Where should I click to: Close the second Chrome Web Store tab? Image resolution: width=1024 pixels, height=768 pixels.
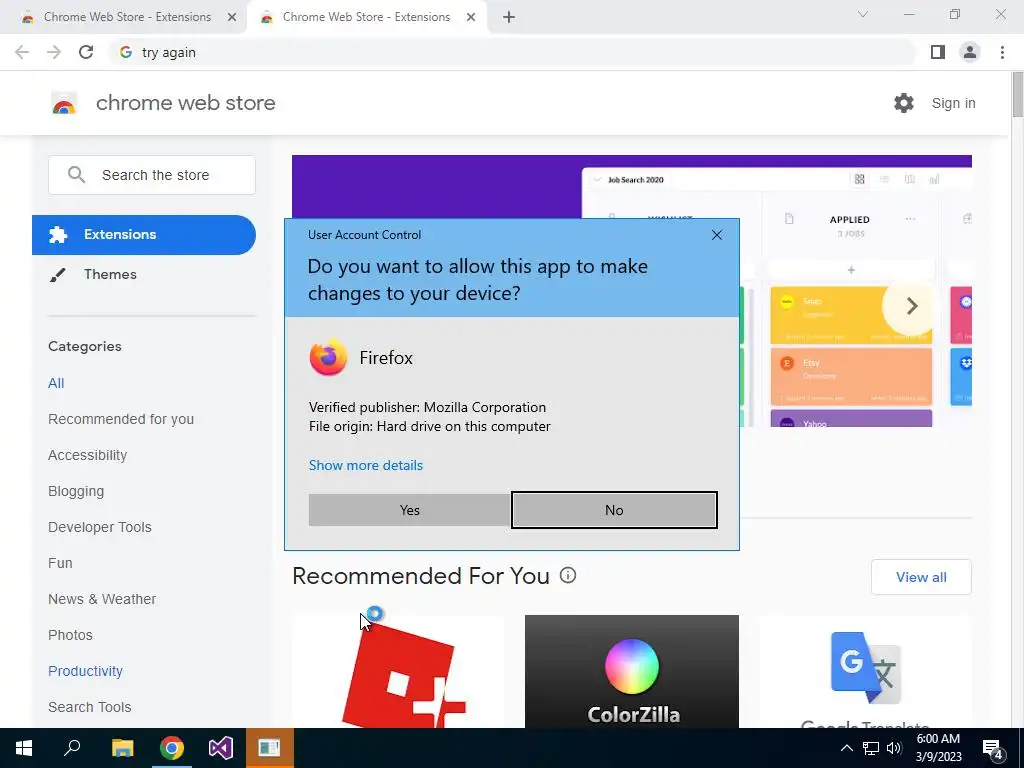click(471, 17)
